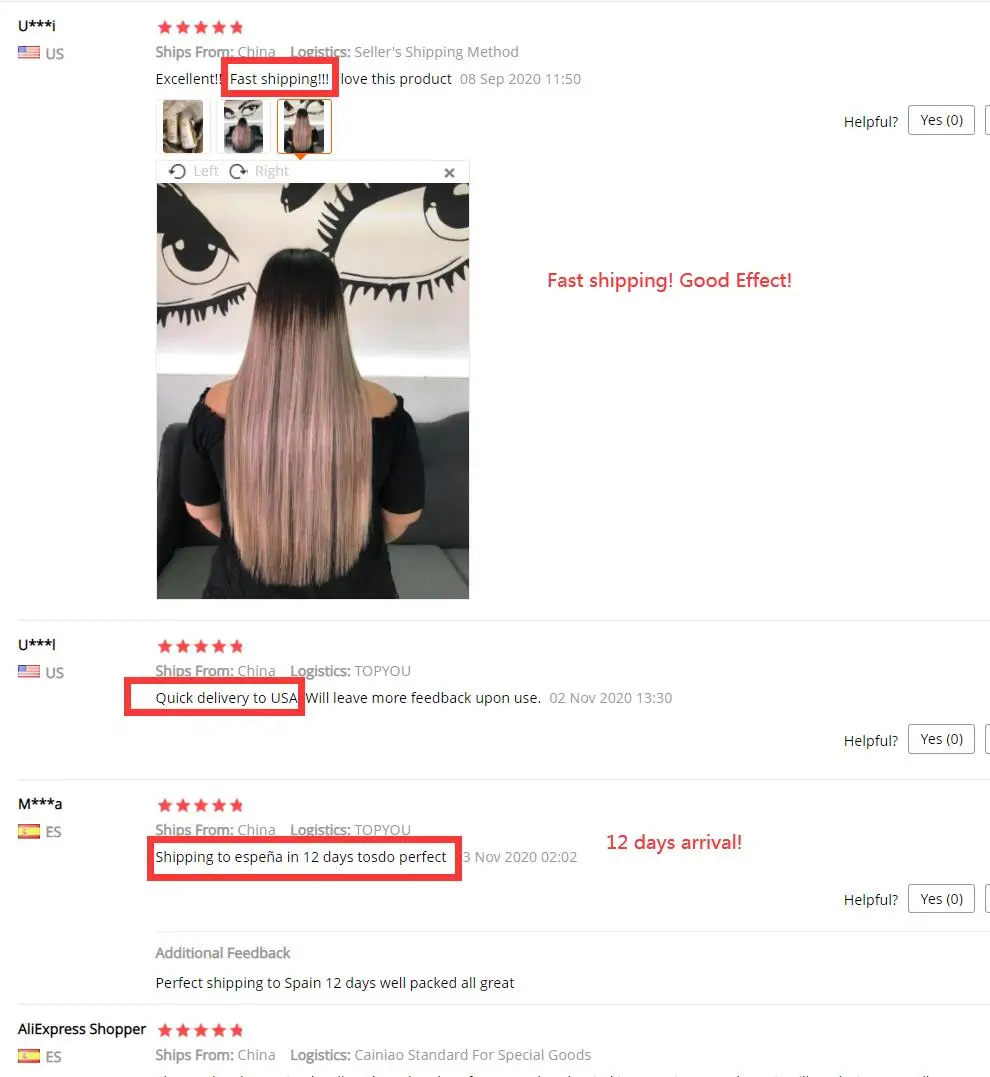Click reviewer name M***a
990x1077 pixels.
40,804
